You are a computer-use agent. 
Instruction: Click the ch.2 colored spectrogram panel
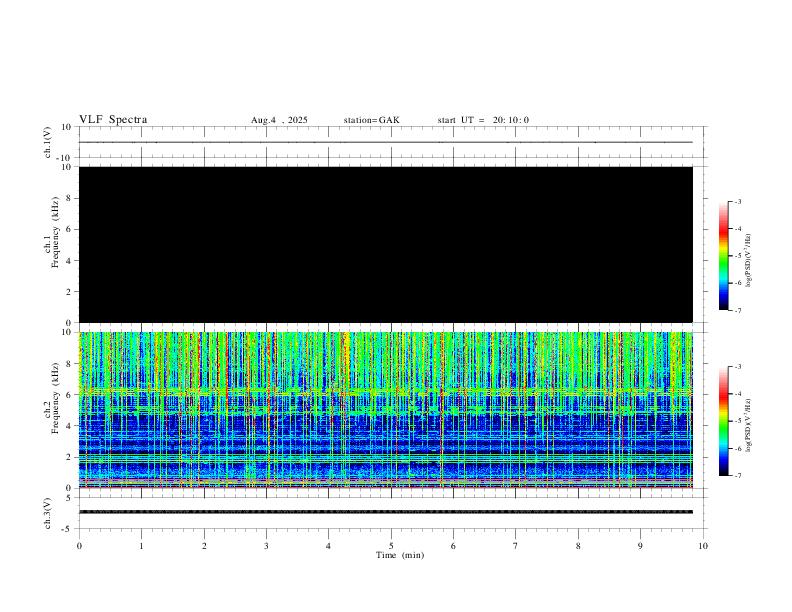(x=386, y=410)
